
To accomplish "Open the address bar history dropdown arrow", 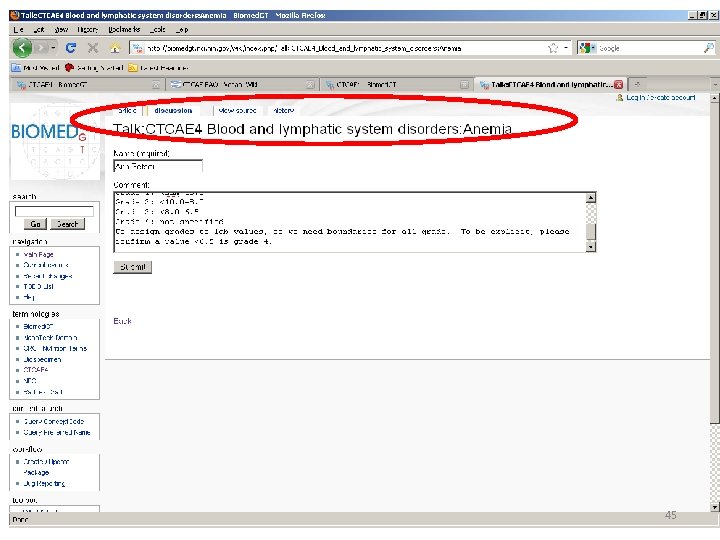I will (566, 48).
